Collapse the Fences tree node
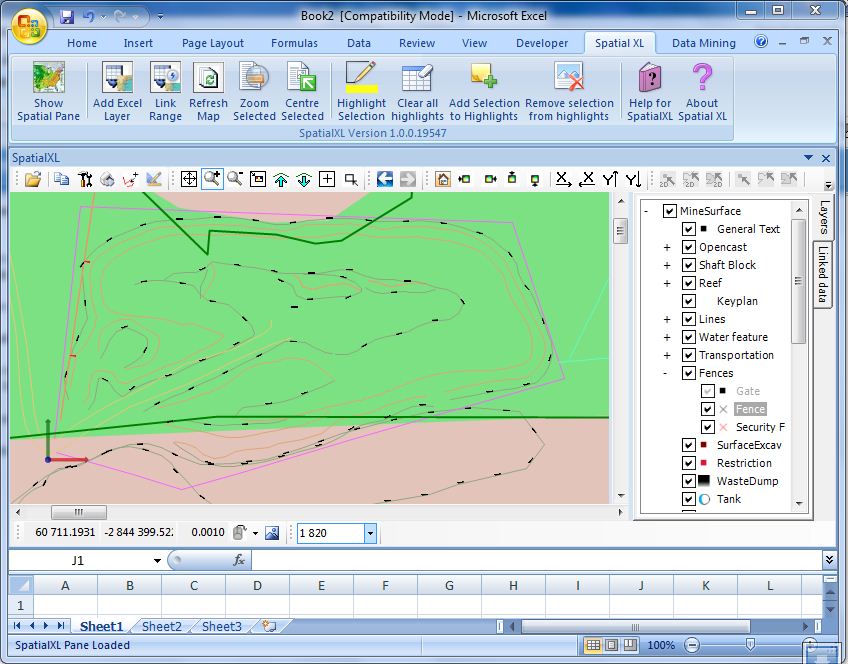This screenshot has width=848, height=664. click(x=667, y=373)
